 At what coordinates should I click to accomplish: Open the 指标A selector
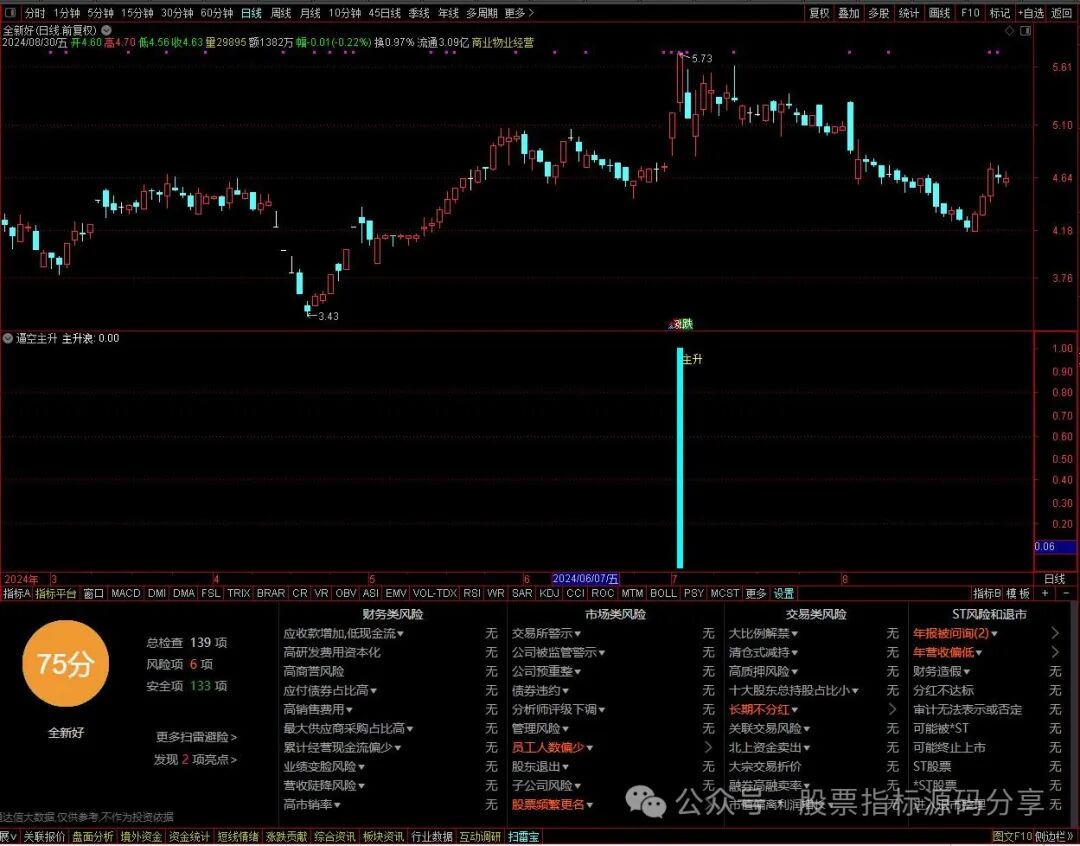click(x=17, y=593)
